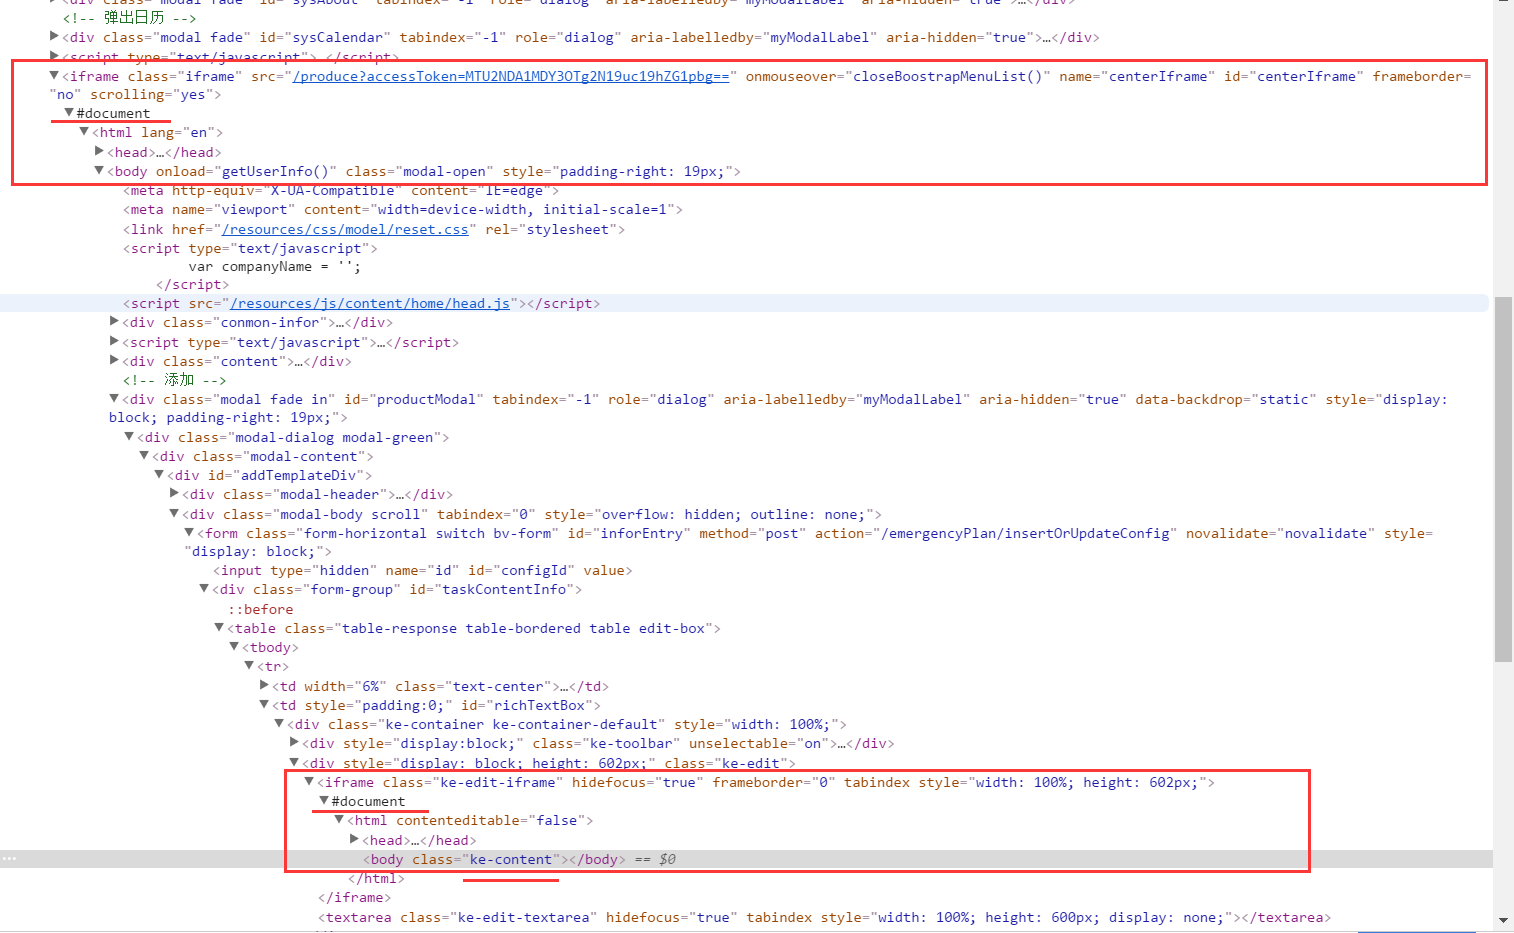Image resolution: width=1514 pixels, height=933 pixels.
Task: Expand the sysCalendar modal div
Action: [x=54, y=36]
